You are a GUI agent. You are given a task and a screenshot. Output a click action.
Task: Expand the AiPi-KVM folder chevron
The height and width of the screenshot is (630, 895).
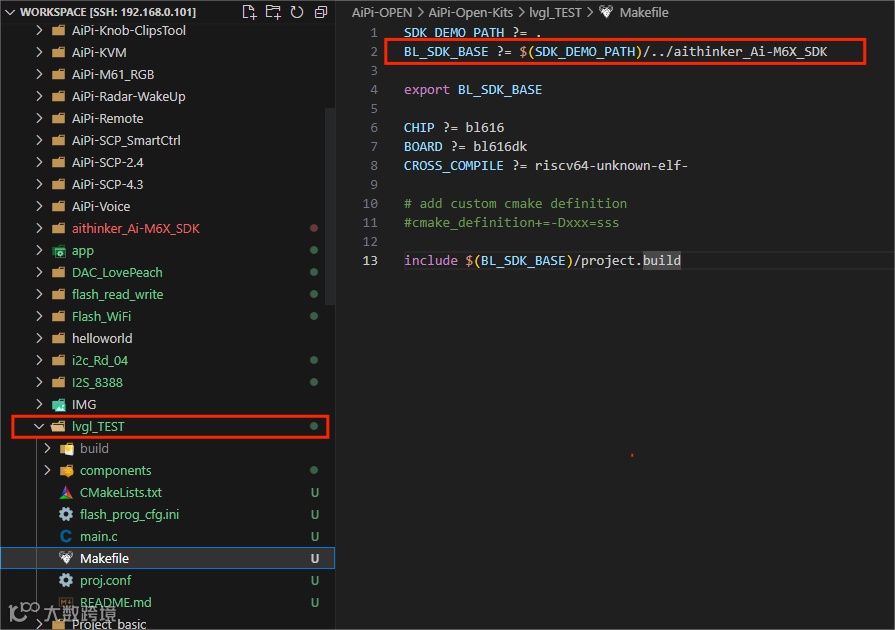pos(39,52)
